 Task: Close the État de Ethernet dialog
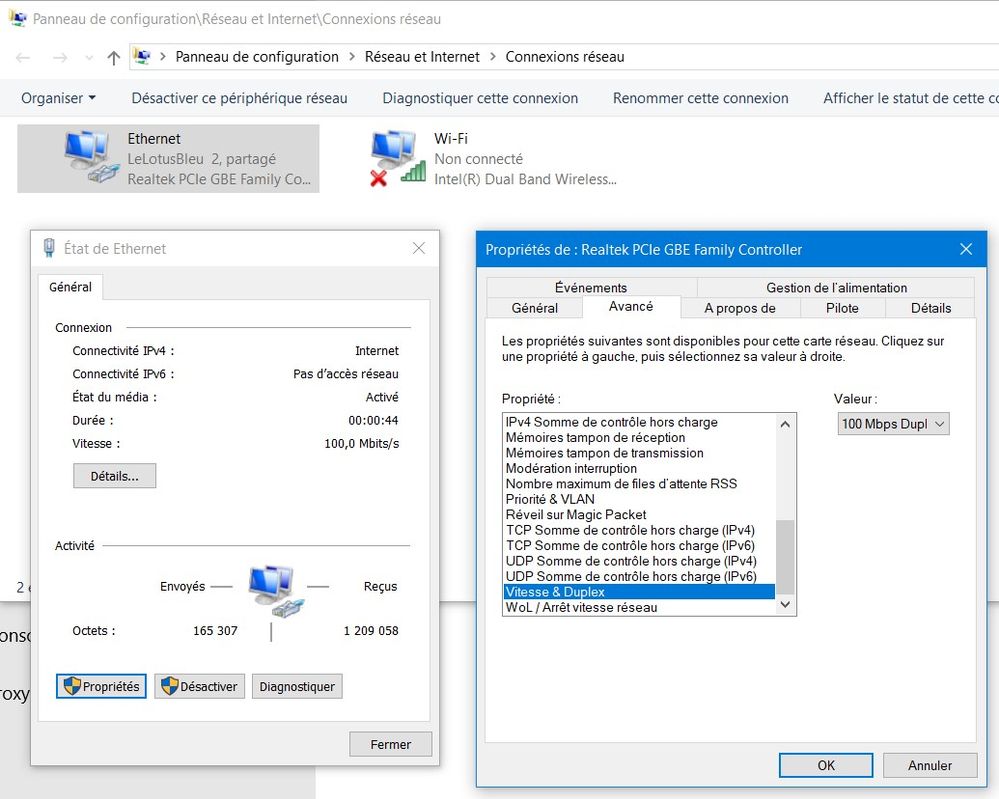(x=419, y=248)
